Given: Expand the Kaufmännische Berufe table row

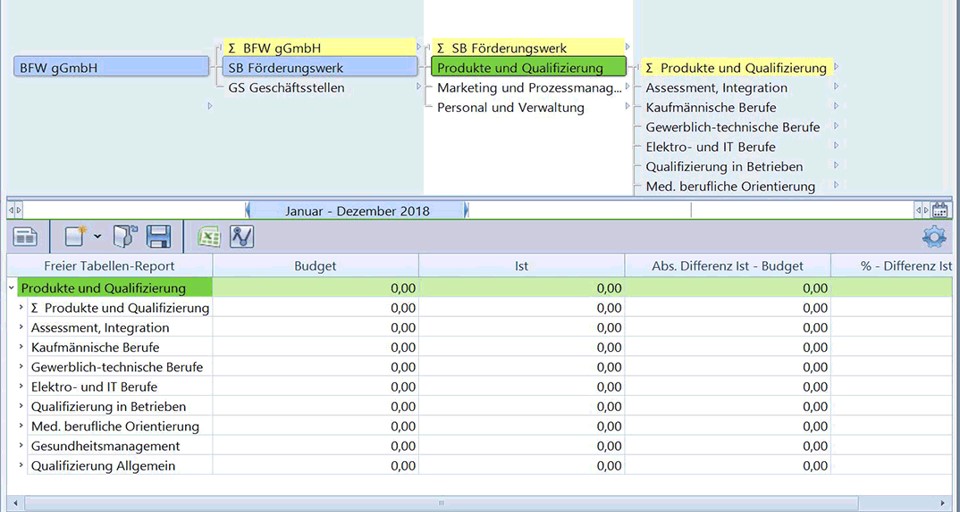Looking at the screenshot, I should tap(21, 347).
